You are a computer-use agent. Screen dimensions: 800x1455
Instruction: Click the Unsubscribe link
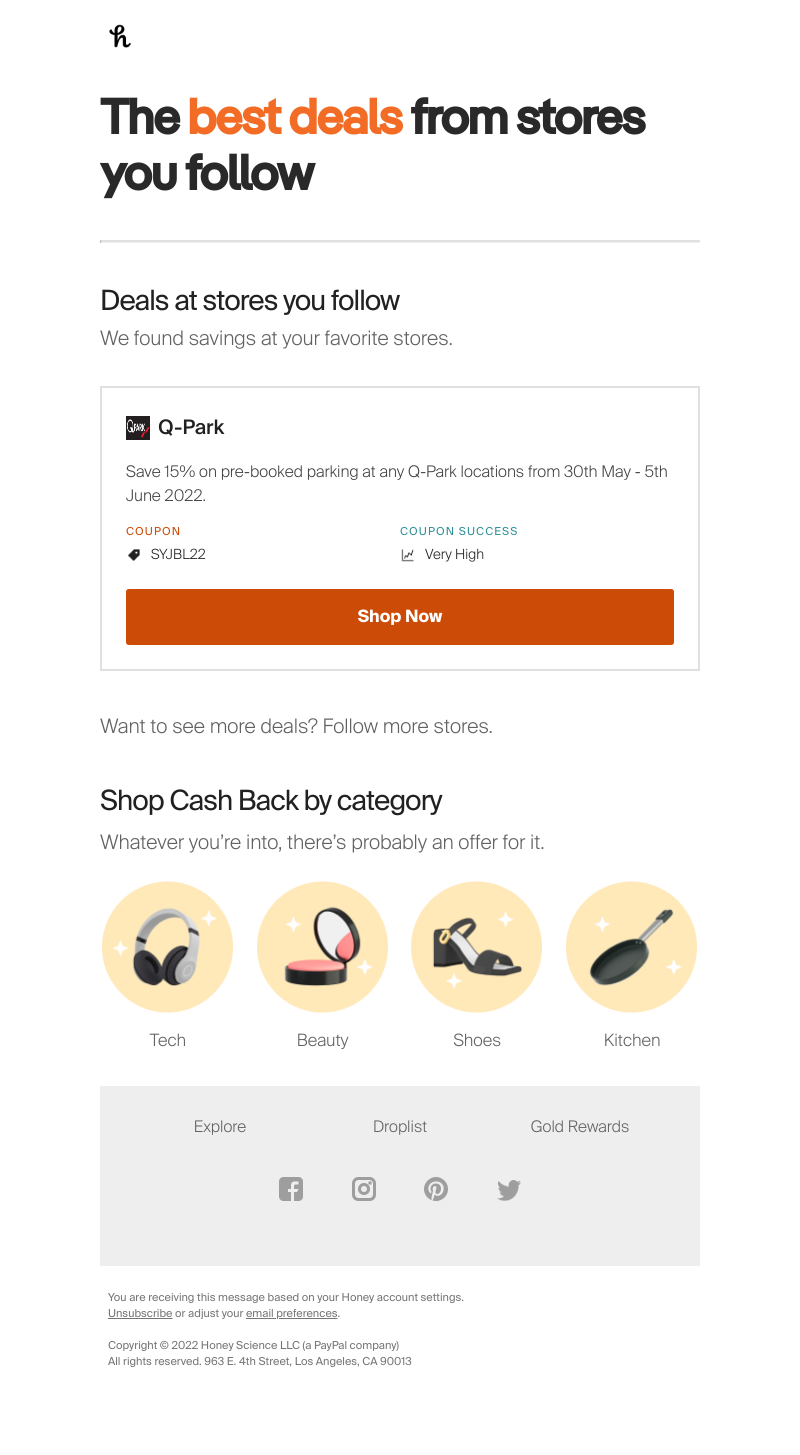[x=140, y=1313]
